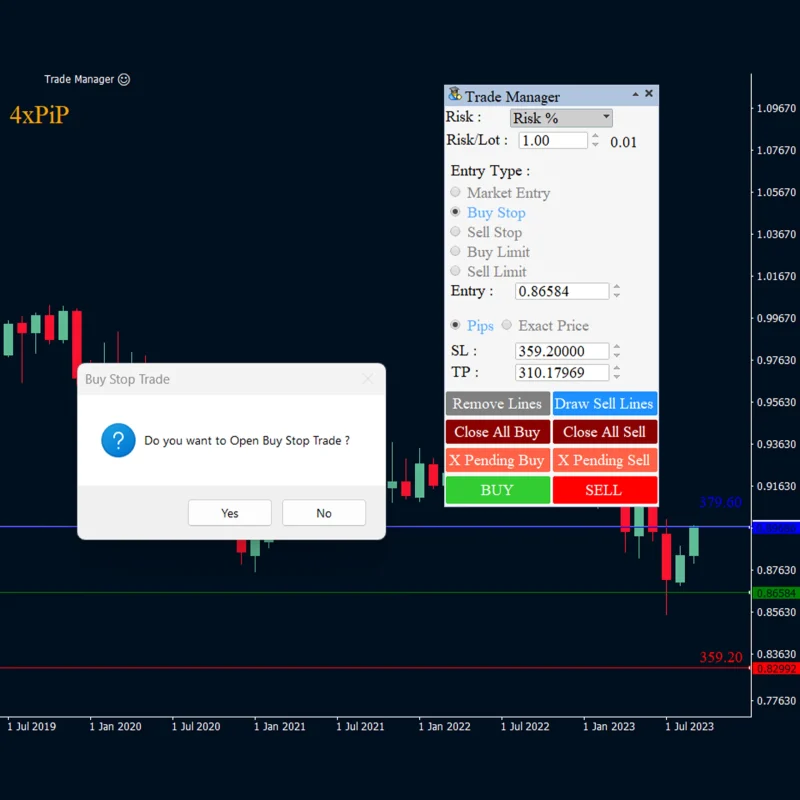Choose the Buy Limit entry type
This screenshot has height=800, width=800.
click(x=456, y=252)
